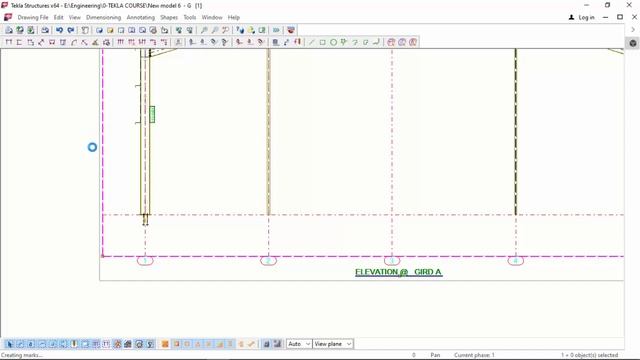Open the Annotating menu
This screenshot has width=640, height=360.
140,18
